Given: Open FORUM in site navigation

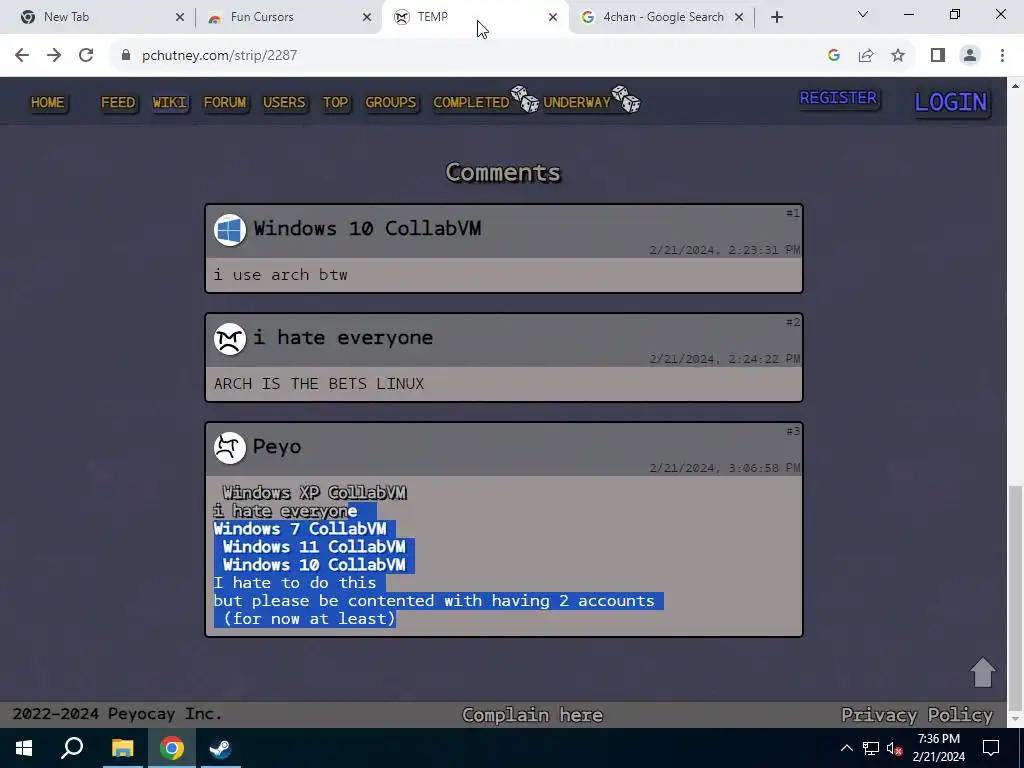Looking at the screenshot, I should (x=225, y=103).
